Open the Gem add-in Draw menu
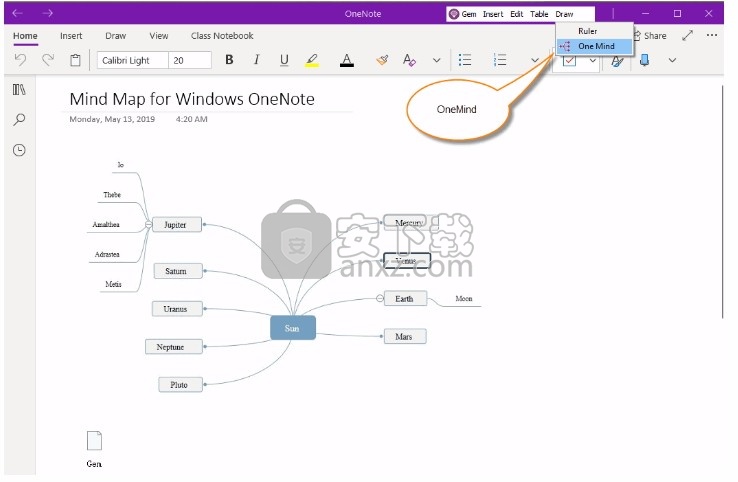 (x=564, y=14)
